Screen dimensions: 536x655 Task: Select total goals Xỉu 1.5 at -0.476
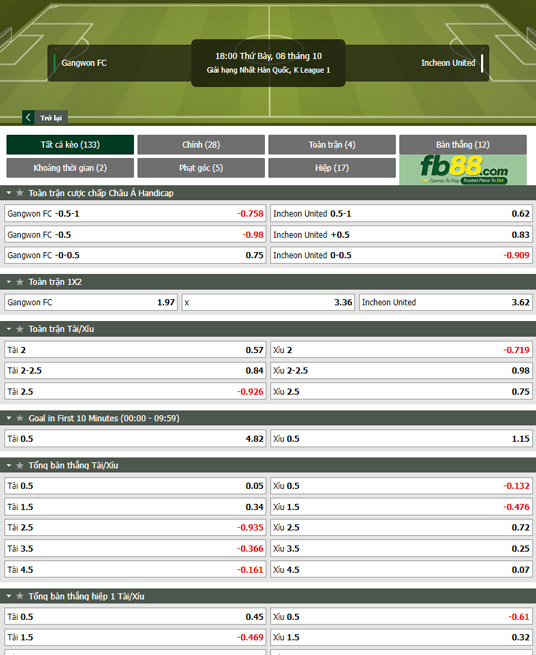tap(401, 507)
